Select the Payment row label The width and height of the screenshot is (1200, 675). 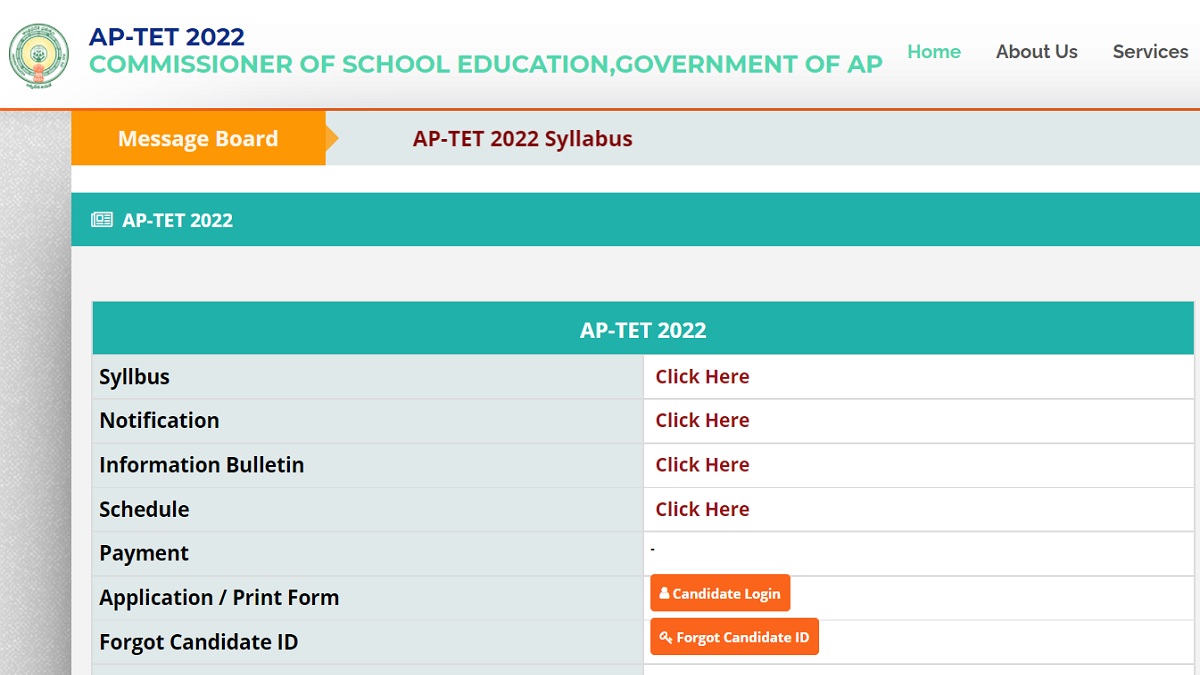tap(144, 553)
